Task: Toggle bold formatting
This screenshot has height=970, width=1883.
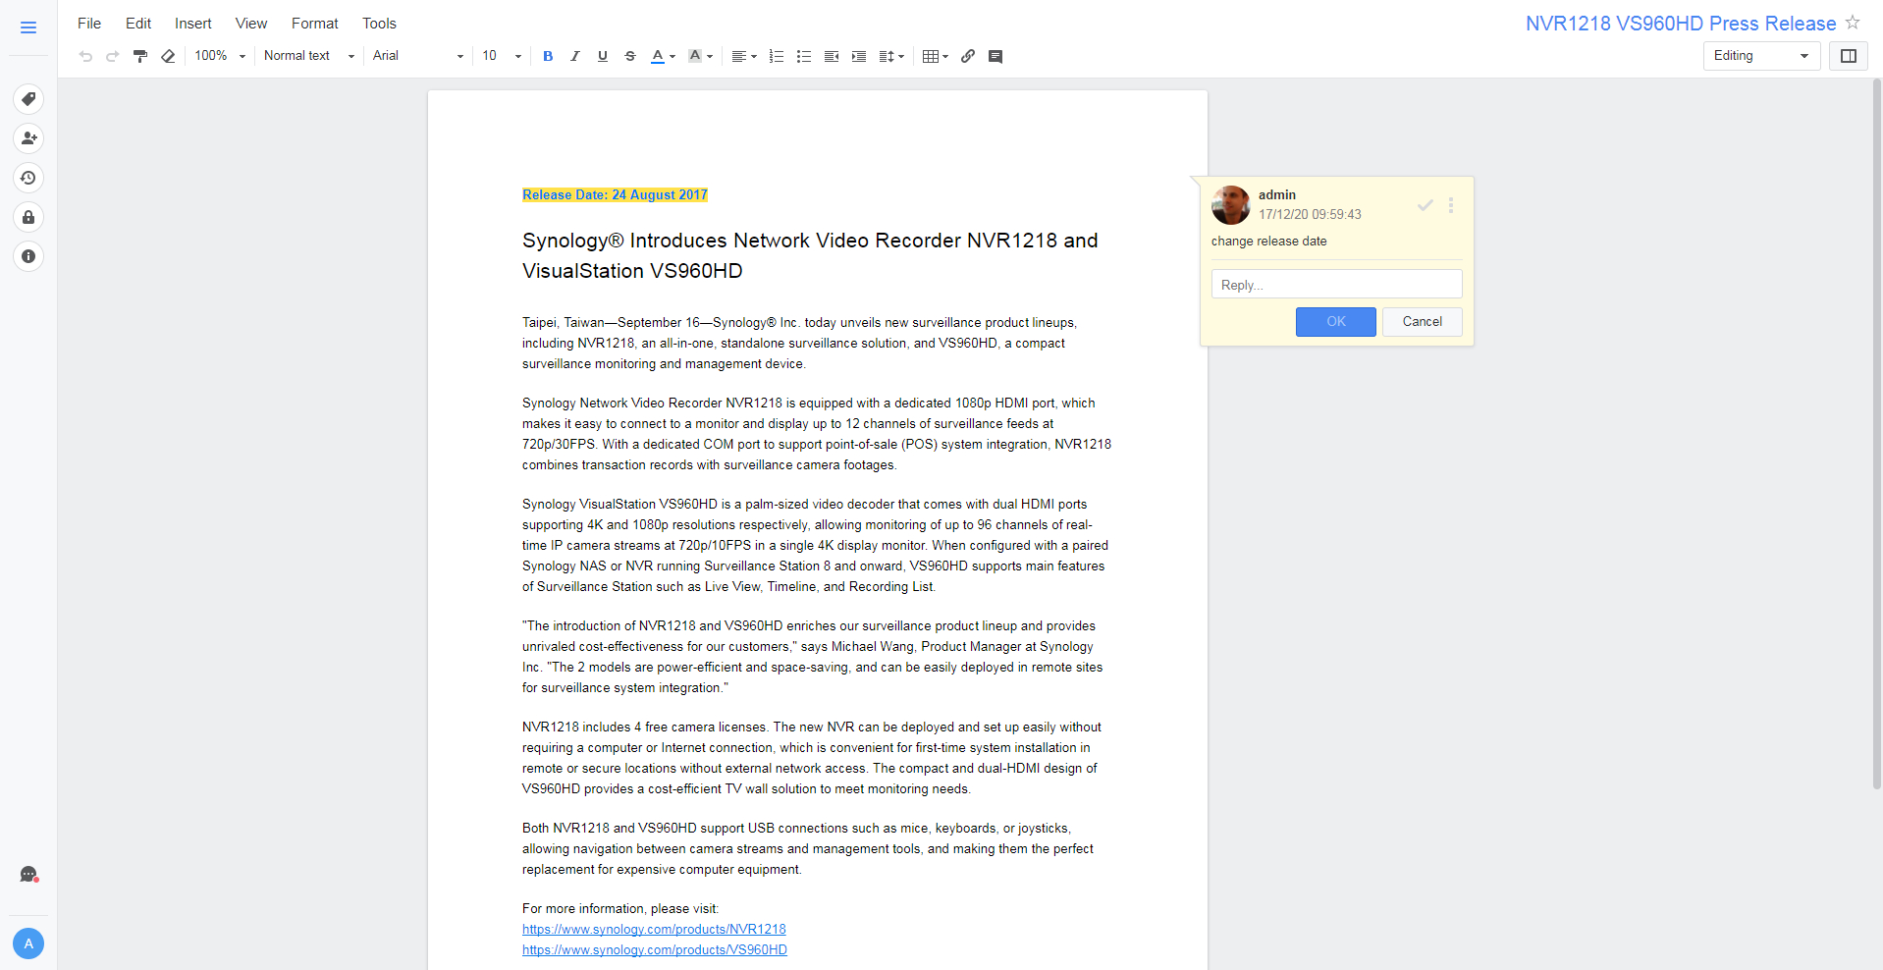Action: click(547, 56)
